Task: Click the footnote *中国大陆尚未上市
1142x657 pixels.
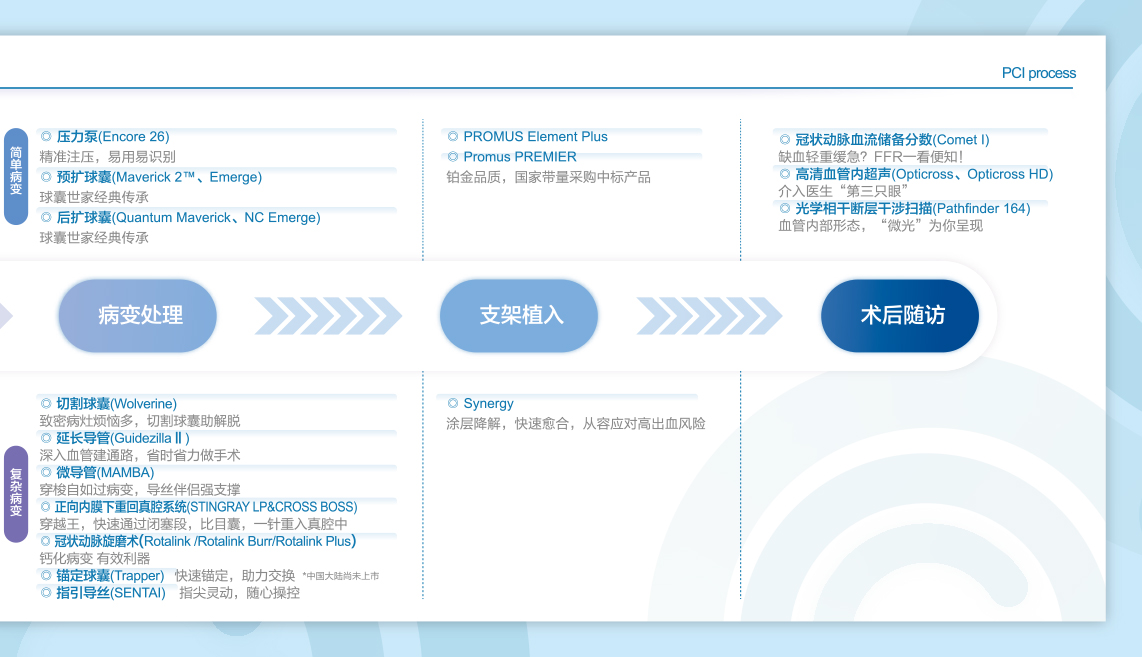Action: (341, 576)
